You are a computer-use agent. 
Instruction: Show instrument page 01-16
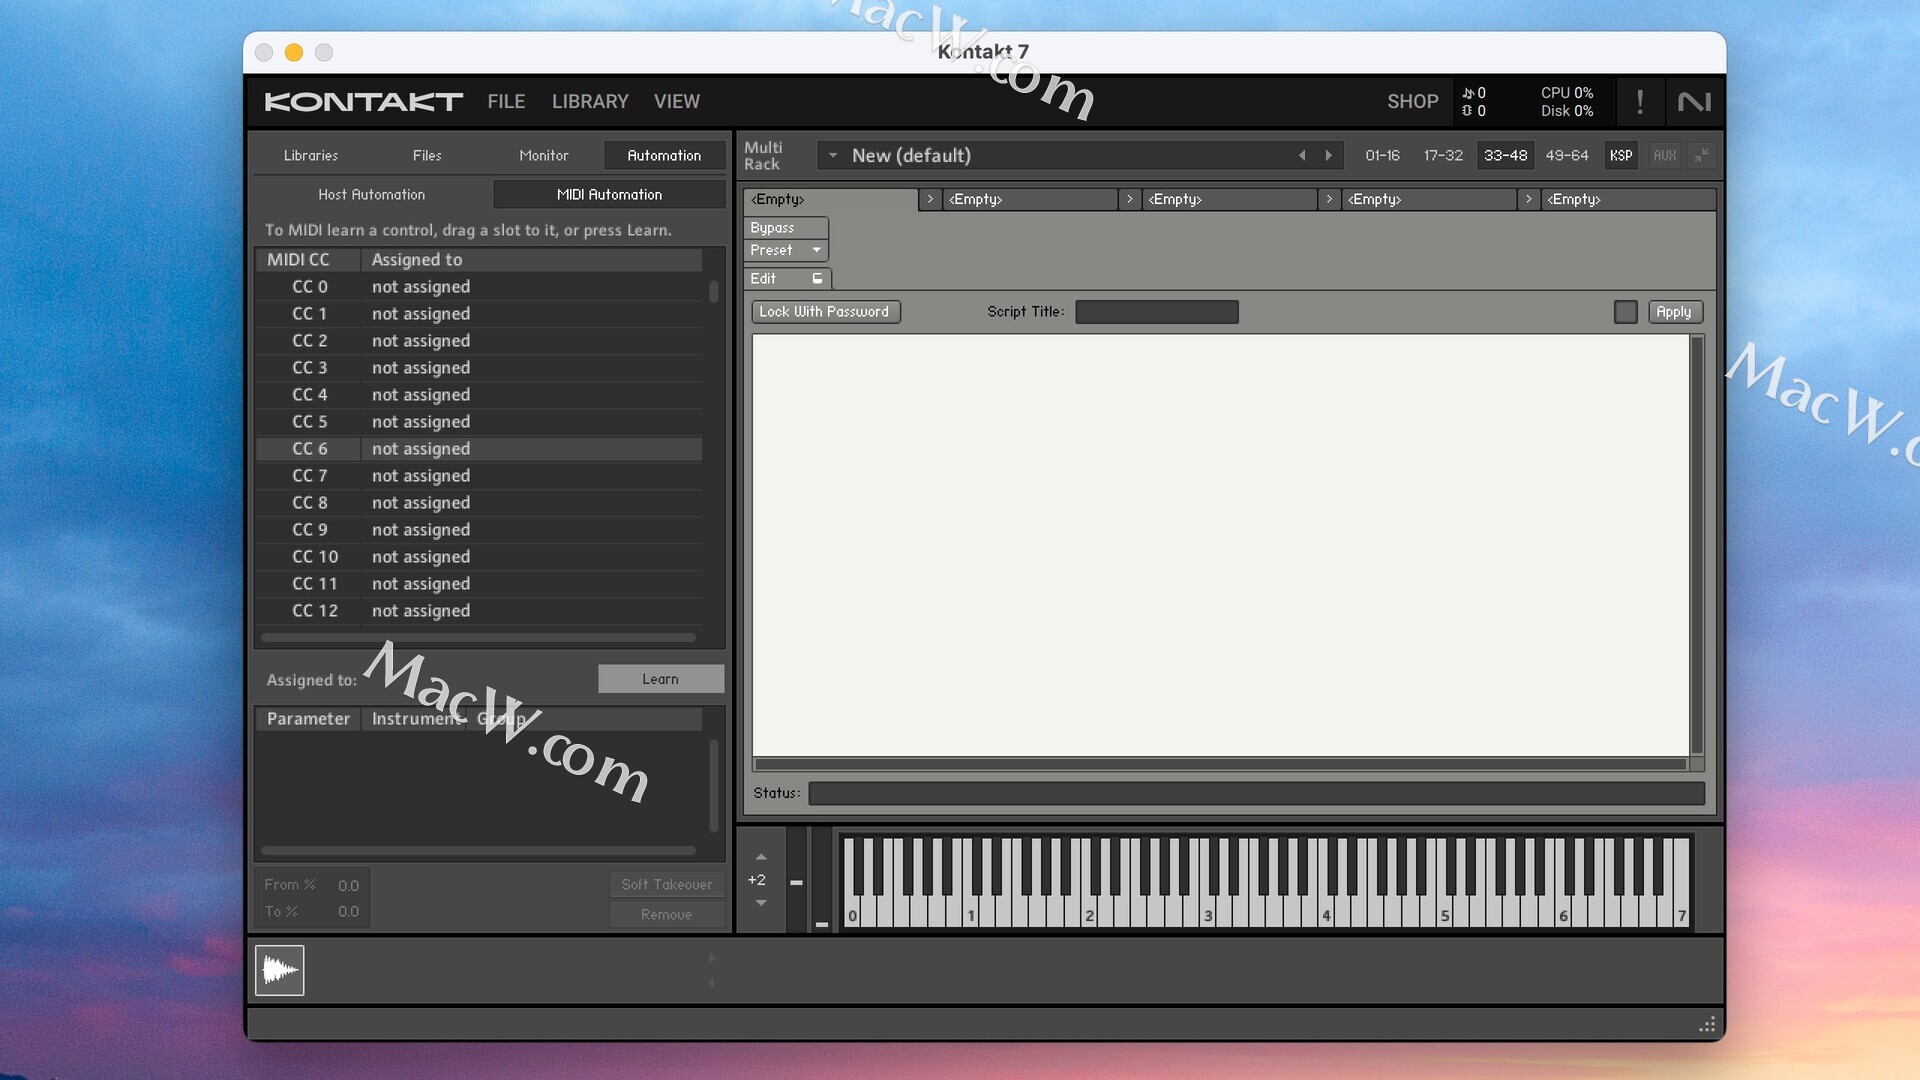pyautogui.click(x=1382, y=155)
